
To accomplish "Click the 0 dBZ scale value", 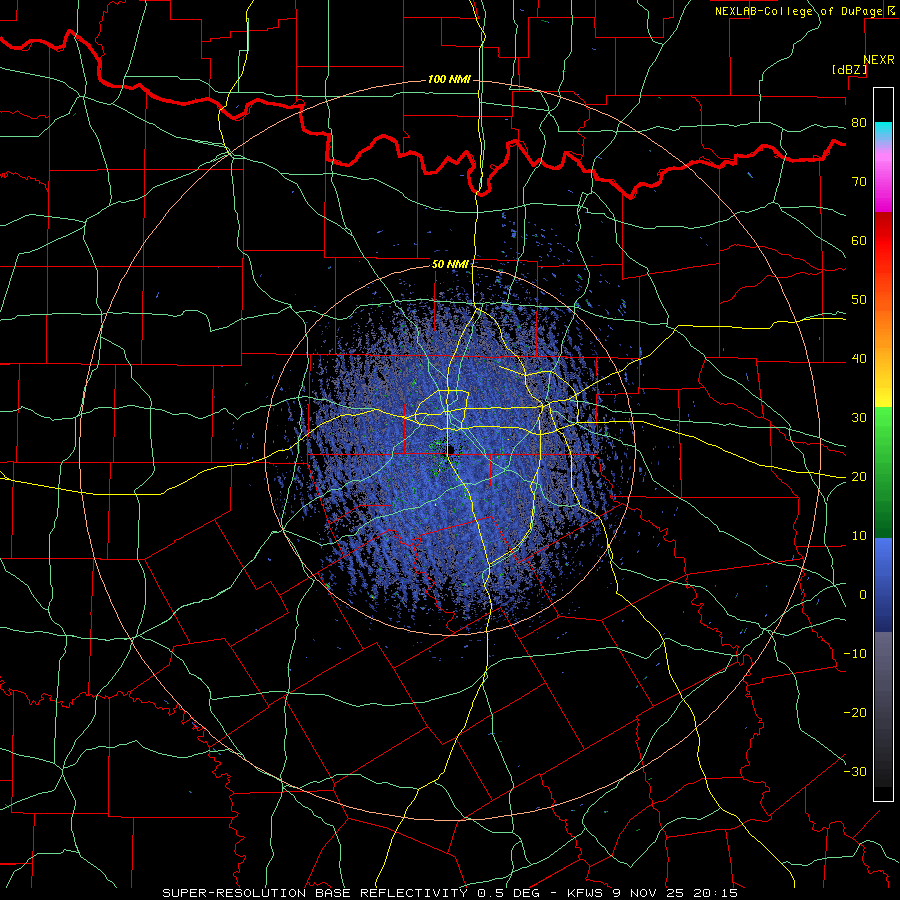I will click(x=863, y=595).
